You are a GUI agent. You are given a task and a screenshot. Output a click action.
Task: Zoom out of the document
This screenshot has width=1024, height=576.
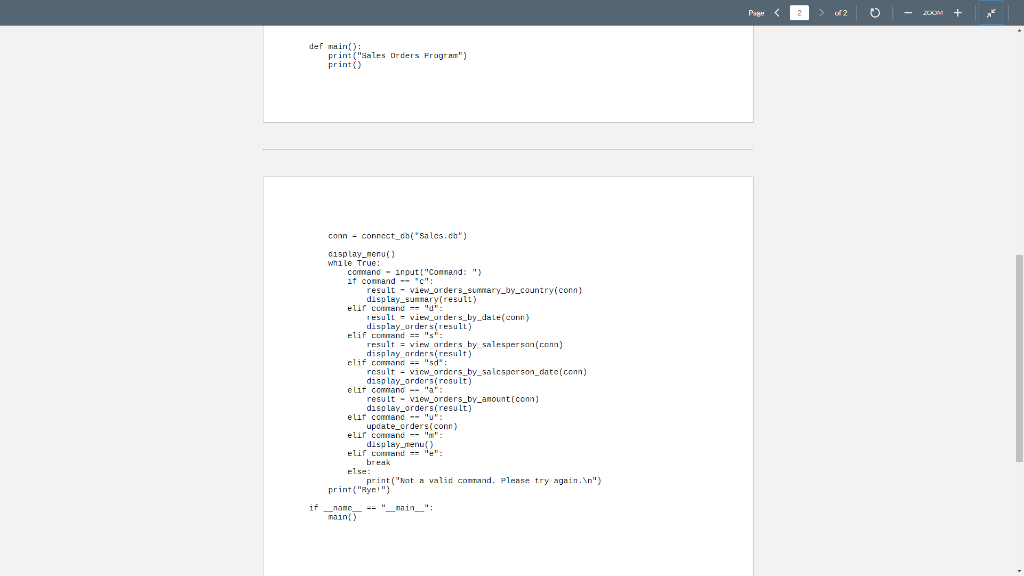tap(908, 13)
